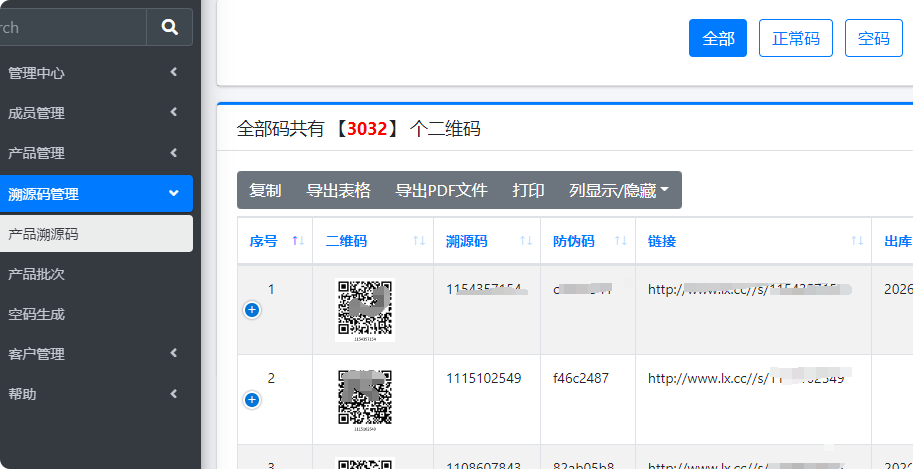Sort by the 链接 column arrows
The image size is (913, 469).
pos(857,241)
